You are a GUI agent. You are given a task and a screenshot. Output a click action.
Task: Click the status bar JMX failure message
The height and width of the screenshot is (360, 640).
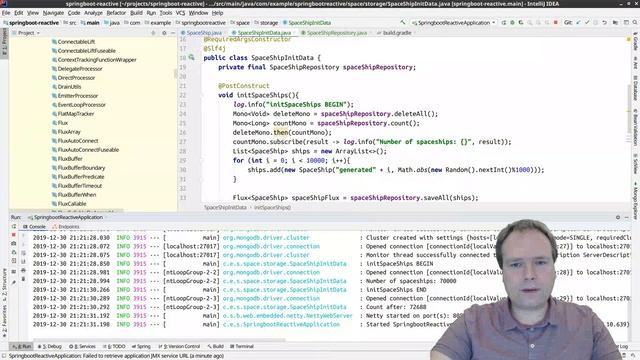click(116, 356)
